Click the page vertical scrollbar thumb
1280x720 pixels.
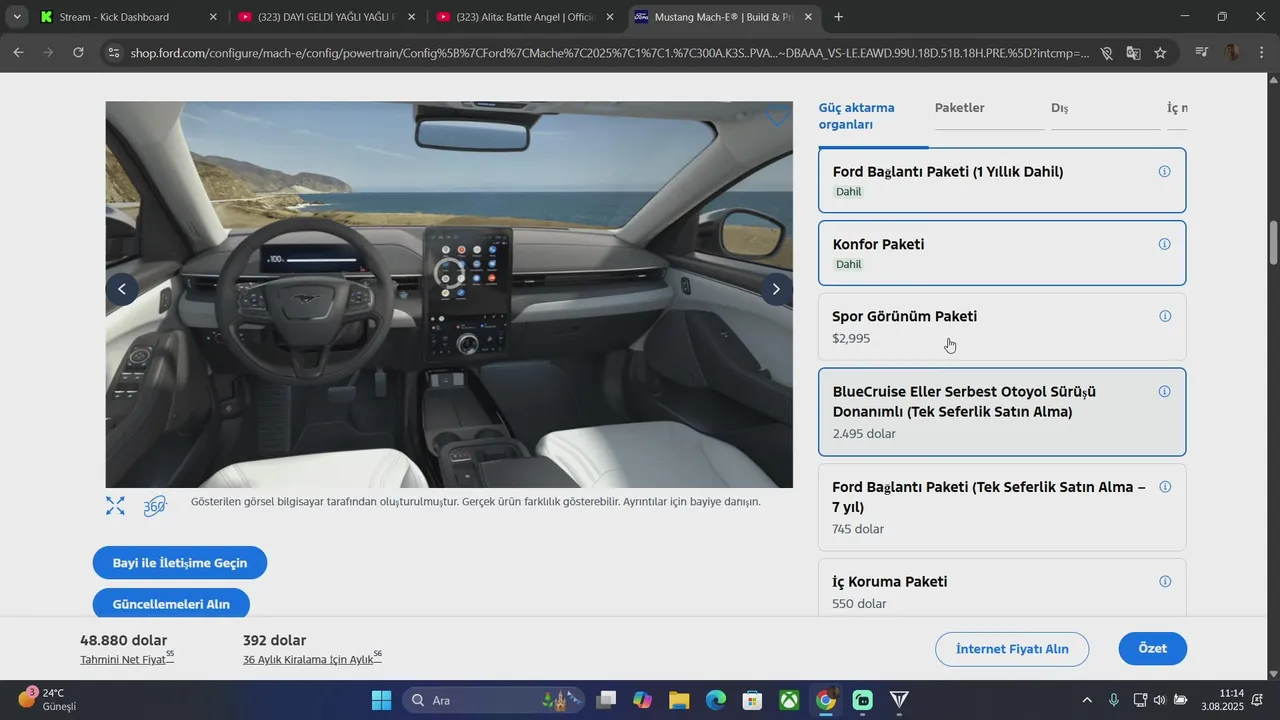(x=1273, y=243)
